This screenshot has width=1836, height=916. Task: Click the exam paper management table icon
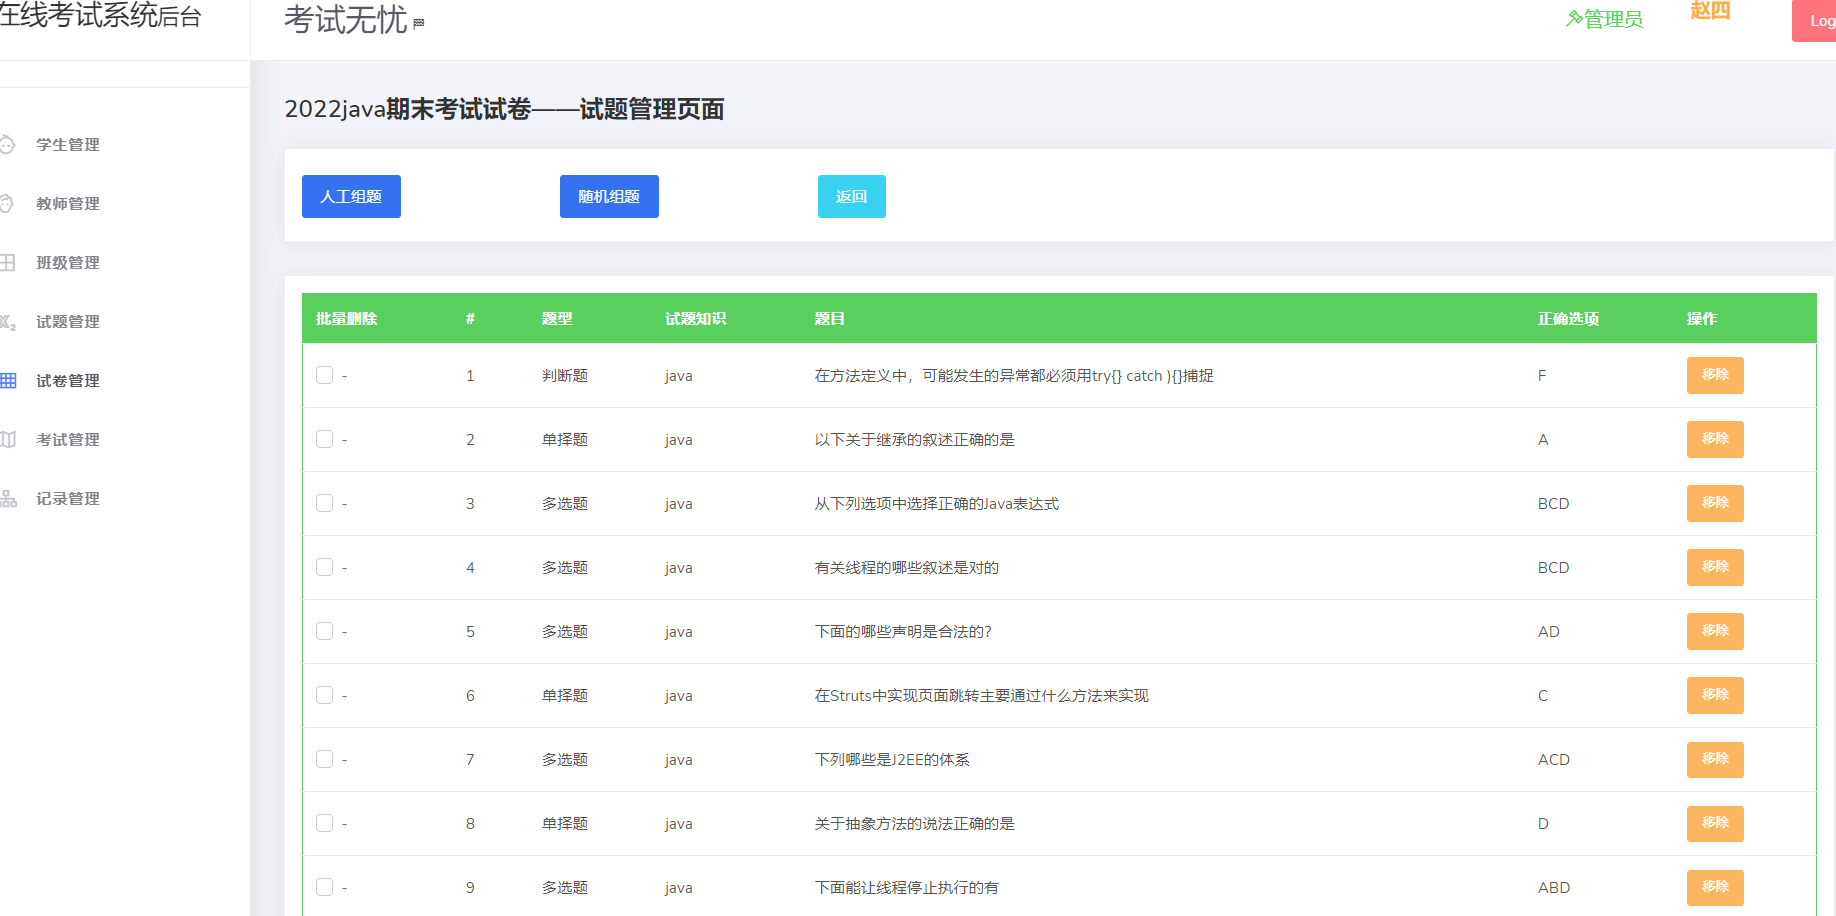(x=8, y=381)
